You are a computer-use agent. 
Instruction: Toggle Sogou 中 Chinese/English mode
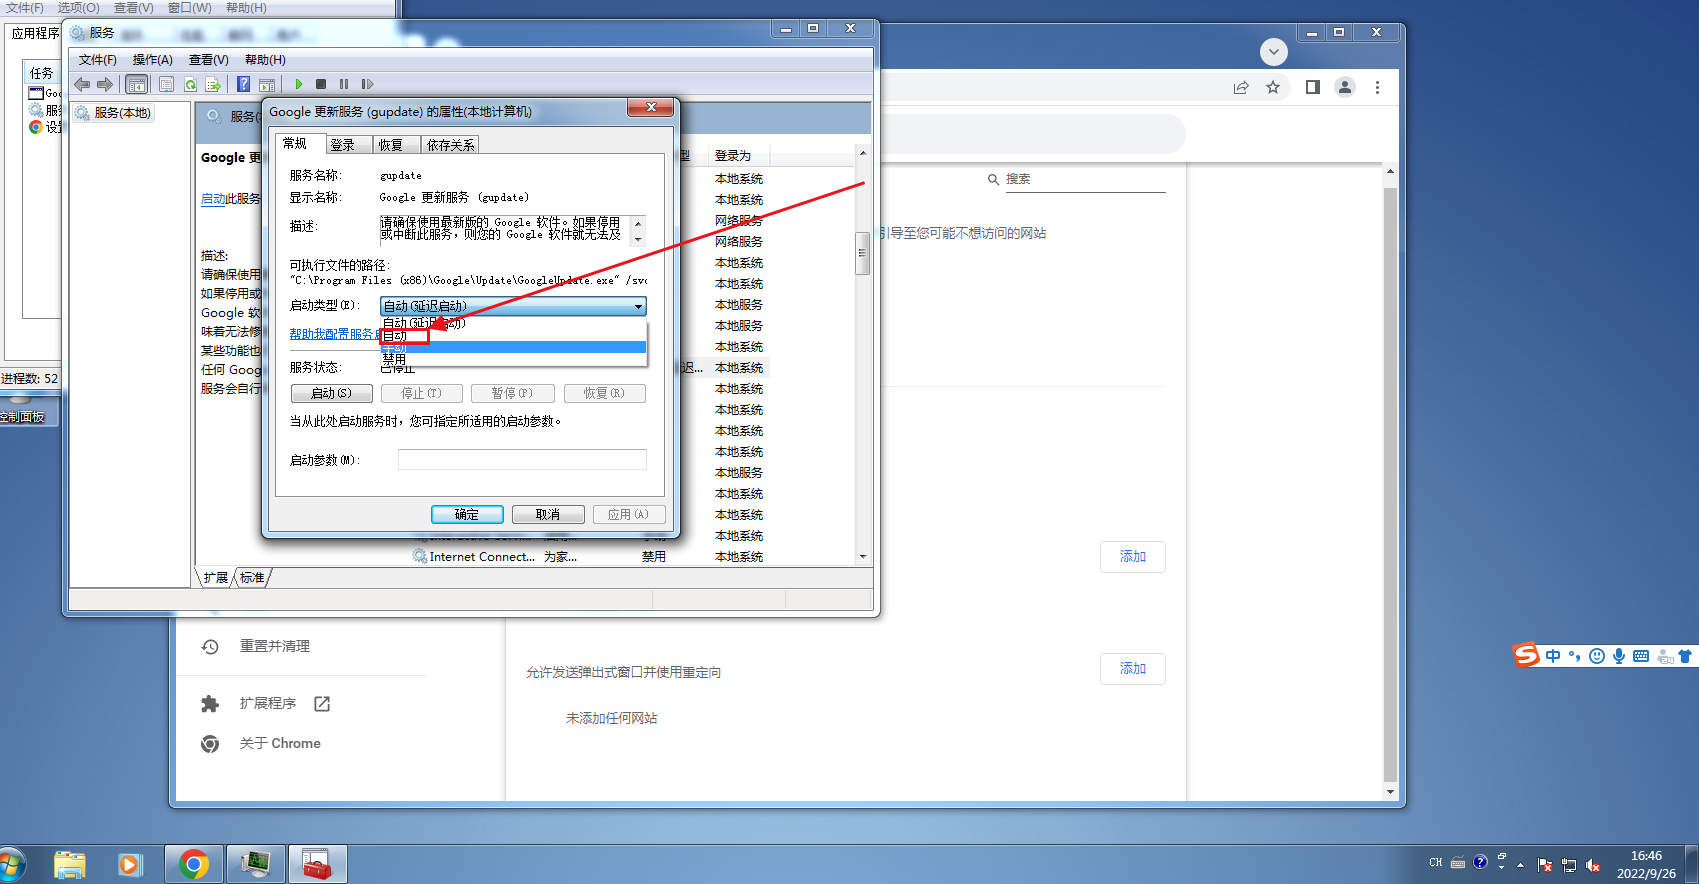(x=1553, y=656)
